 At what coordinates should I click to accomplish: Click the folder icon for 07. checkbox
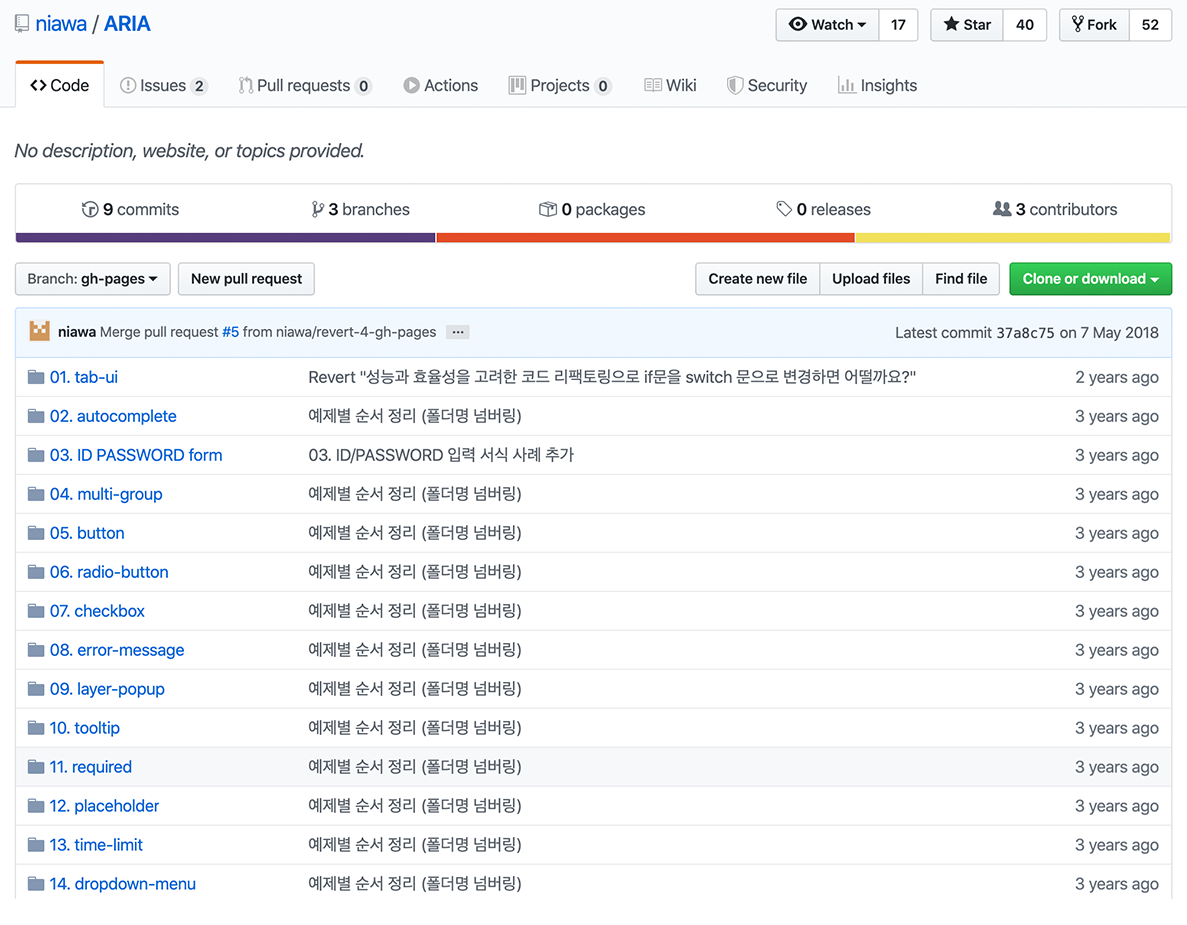[36, 611]
